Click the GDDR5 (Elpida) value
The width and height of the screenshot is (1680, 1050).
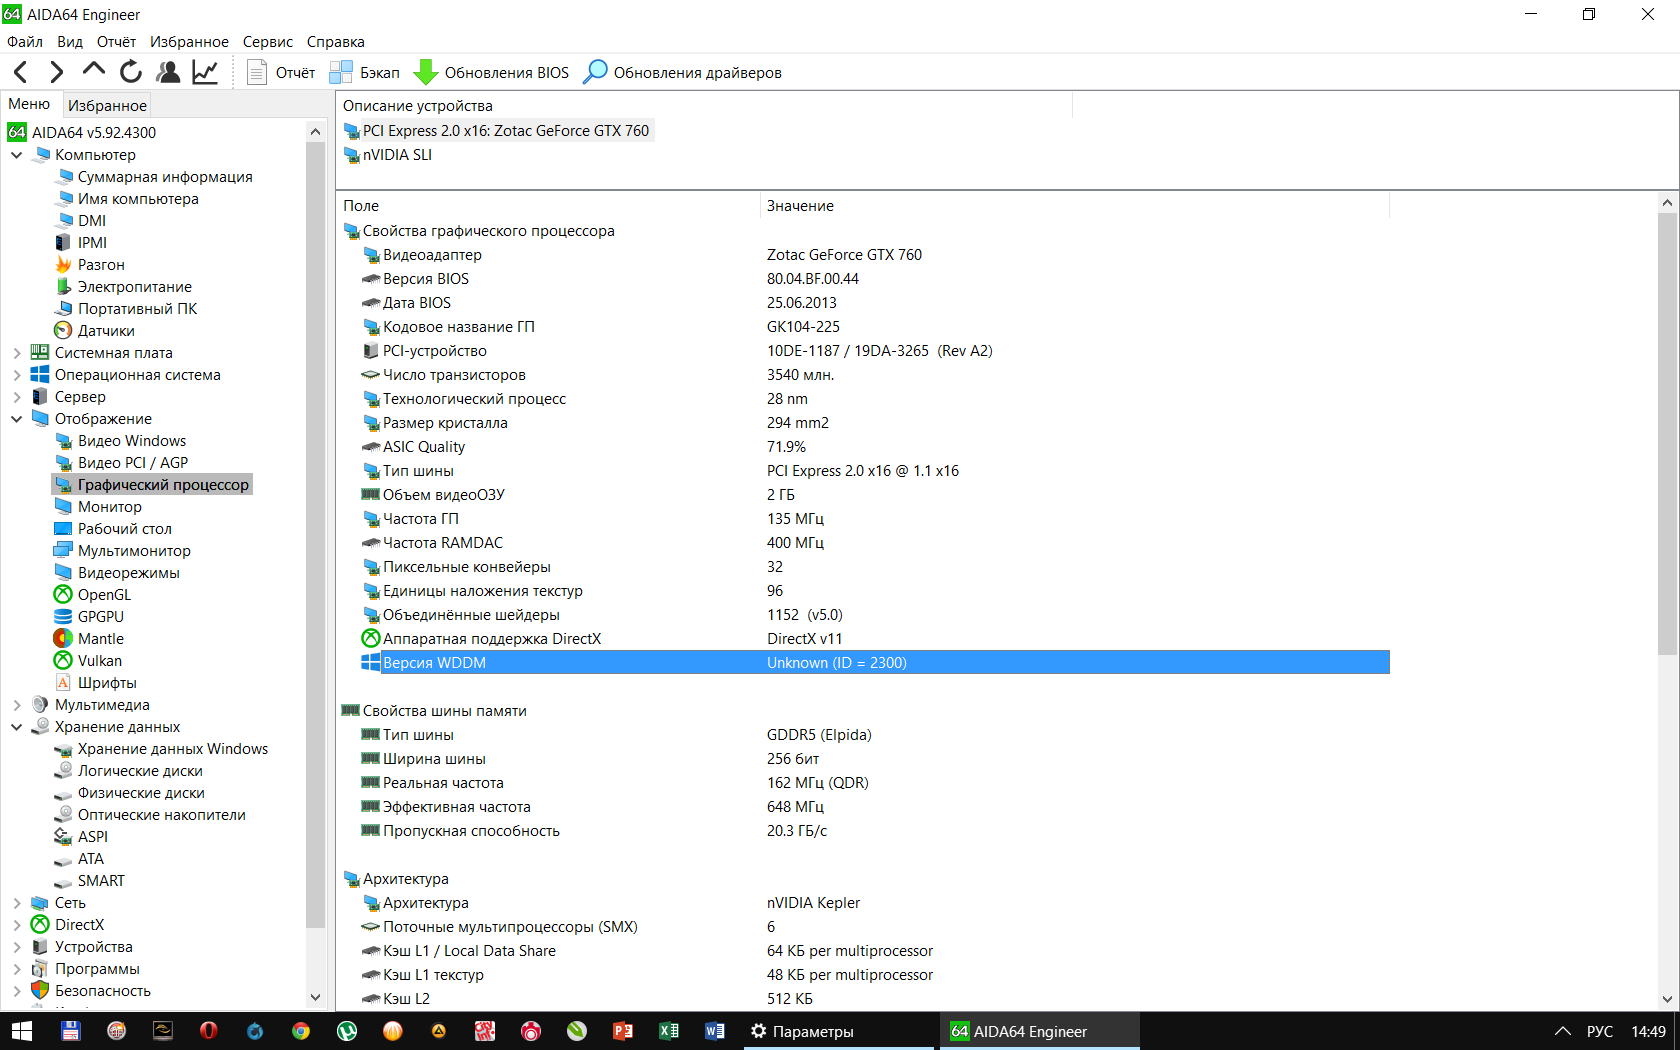[819, 735]
